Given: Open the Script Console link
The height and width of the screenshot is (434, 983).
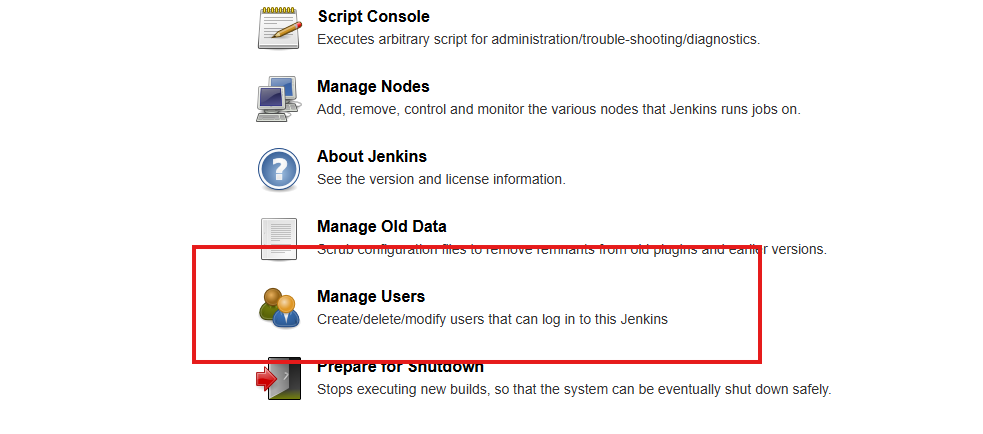Looking at the screenshot, I should (x=373, y=17).
